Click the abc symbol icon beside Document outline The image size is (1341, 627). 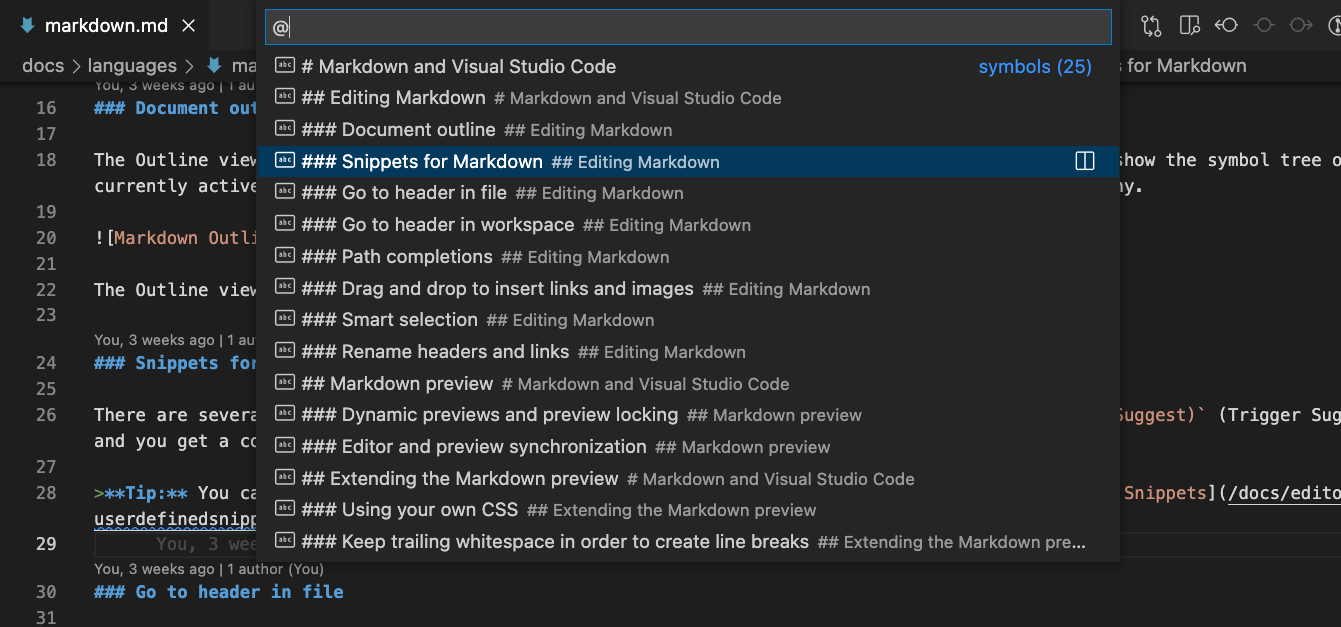(x=285, y=129)
